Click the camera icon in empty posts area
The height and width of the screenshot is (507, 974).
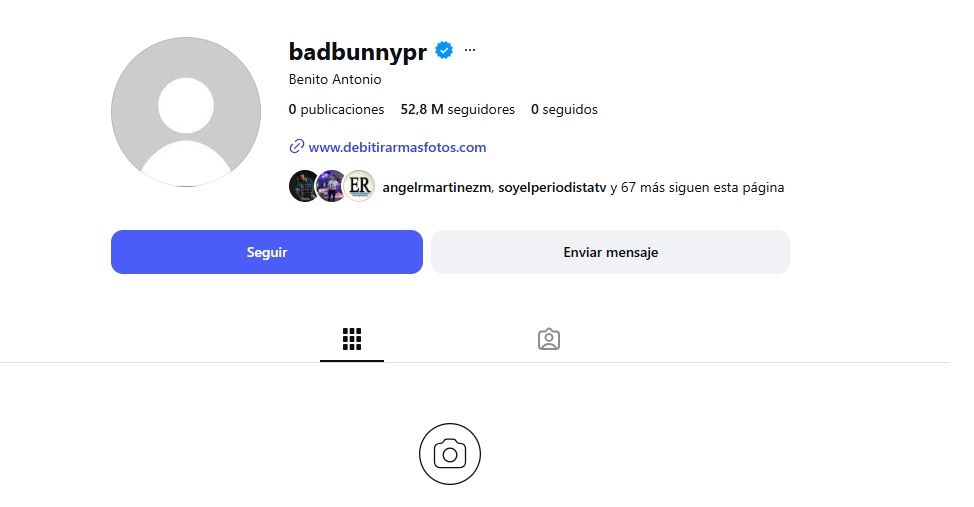450,454
